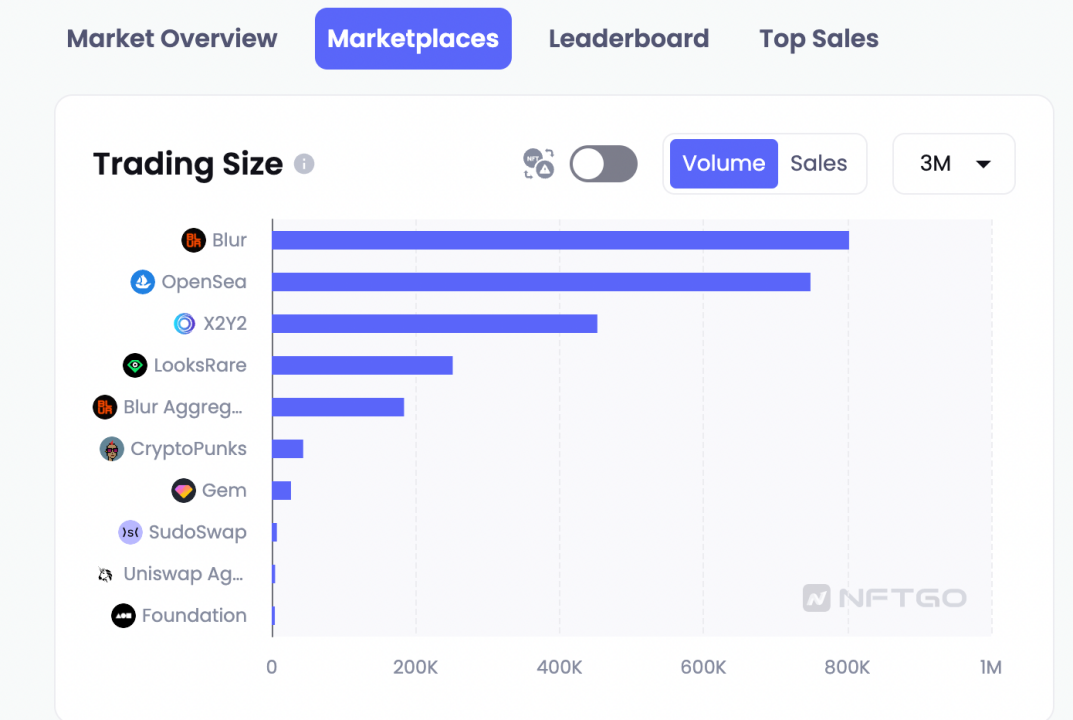Toggle the NFT swap filter switch
Image resolution: width=1073 pixels, height=720 pixels.
tap(604, 164)
